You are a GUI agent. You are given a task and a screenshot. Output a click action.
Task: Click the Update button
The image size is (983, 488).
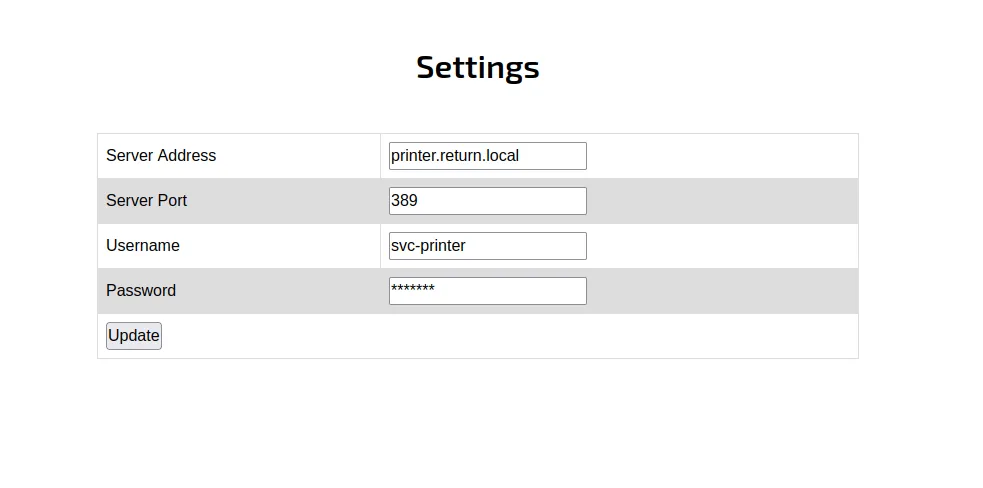[134, 336]
